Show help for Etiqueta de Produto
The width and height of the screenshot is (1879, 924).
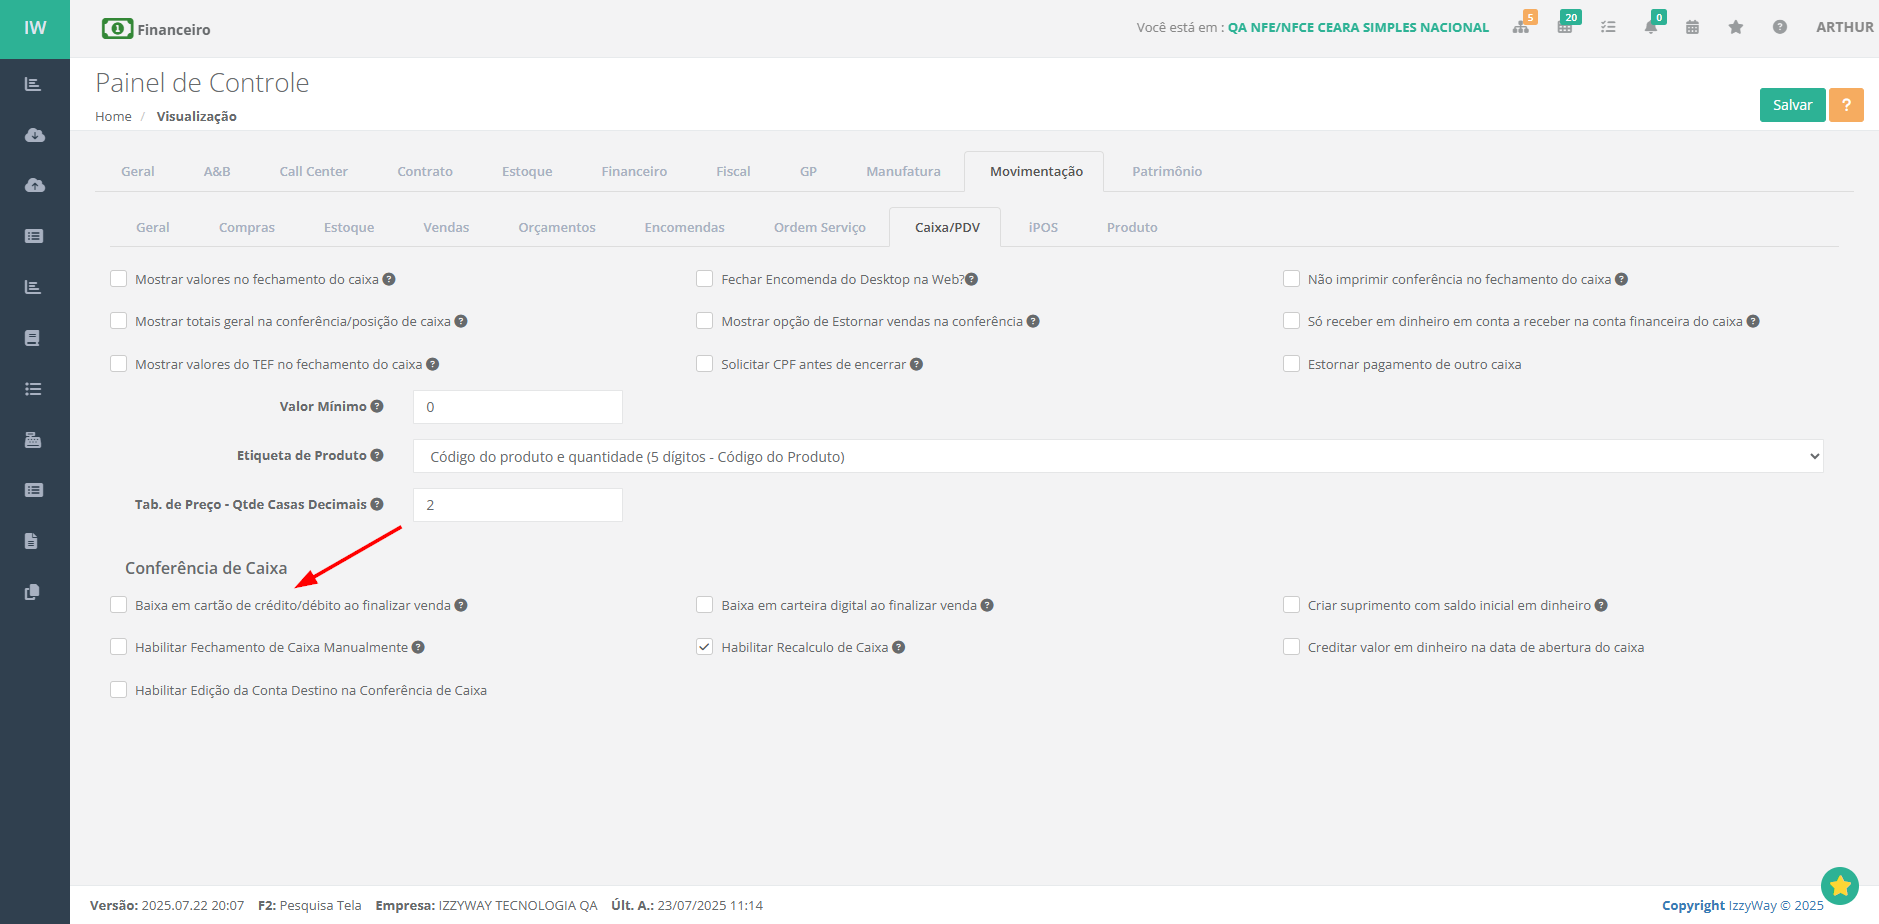coord(377,455)
